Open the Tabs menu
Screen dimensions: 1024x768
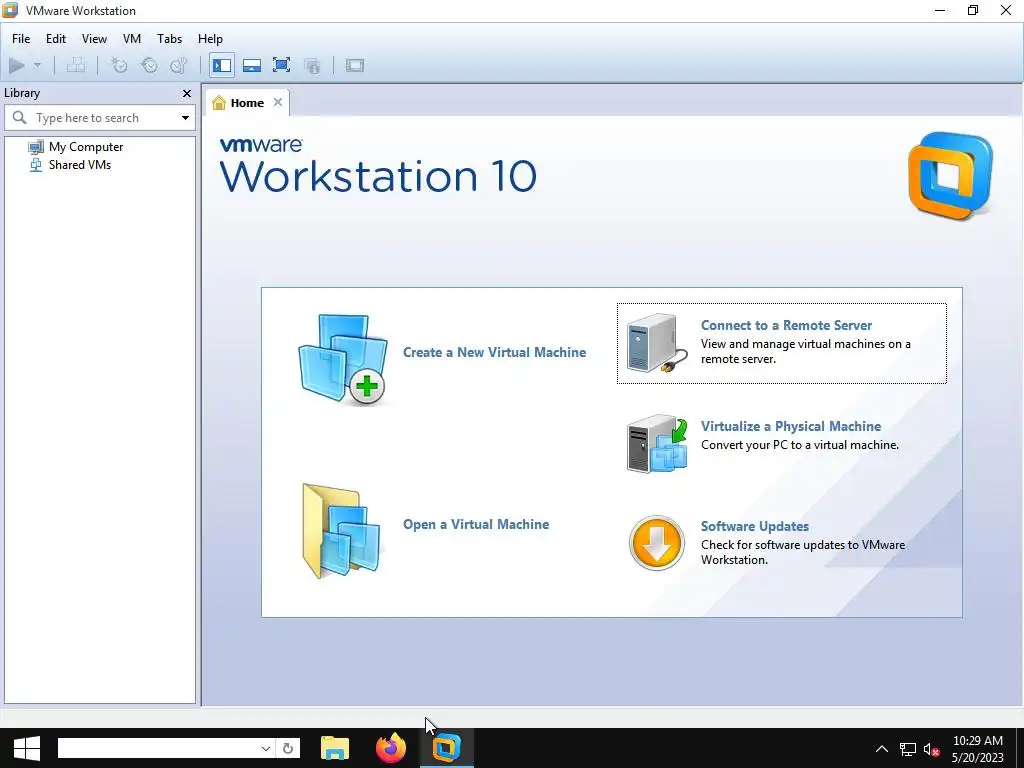(x=169, y=39)
